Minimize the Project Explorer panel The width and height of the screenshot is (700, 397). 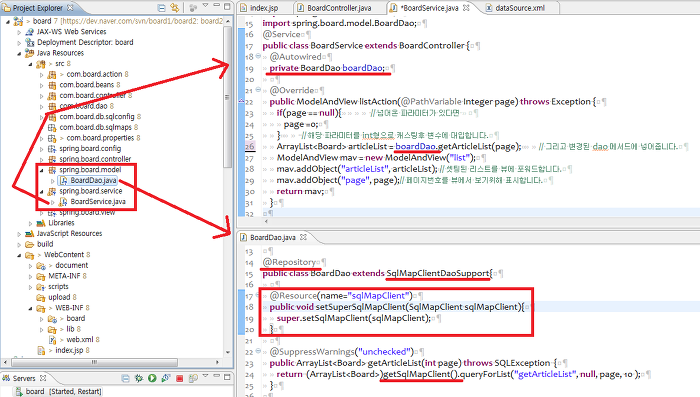tap(217, 6)
